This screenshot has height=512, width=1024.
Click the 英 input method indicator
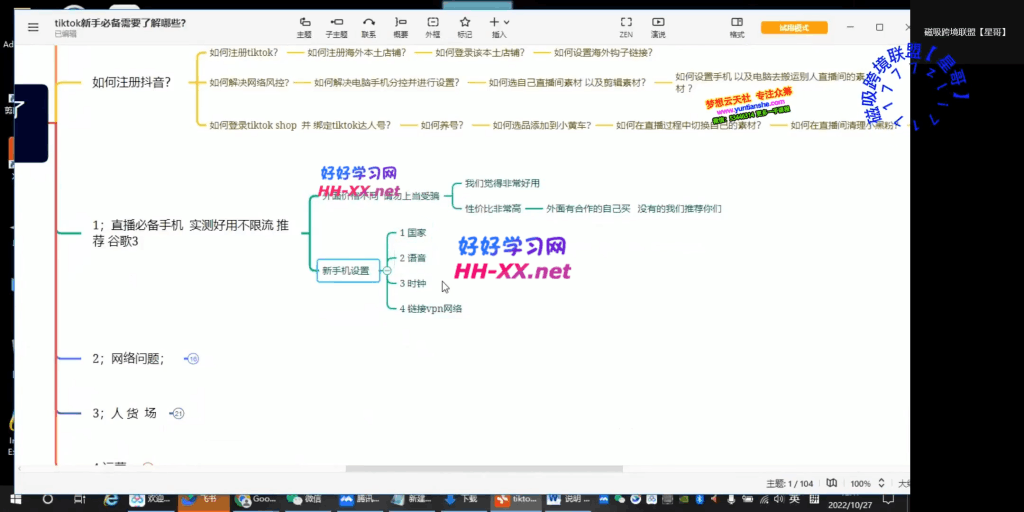[795, 500]
